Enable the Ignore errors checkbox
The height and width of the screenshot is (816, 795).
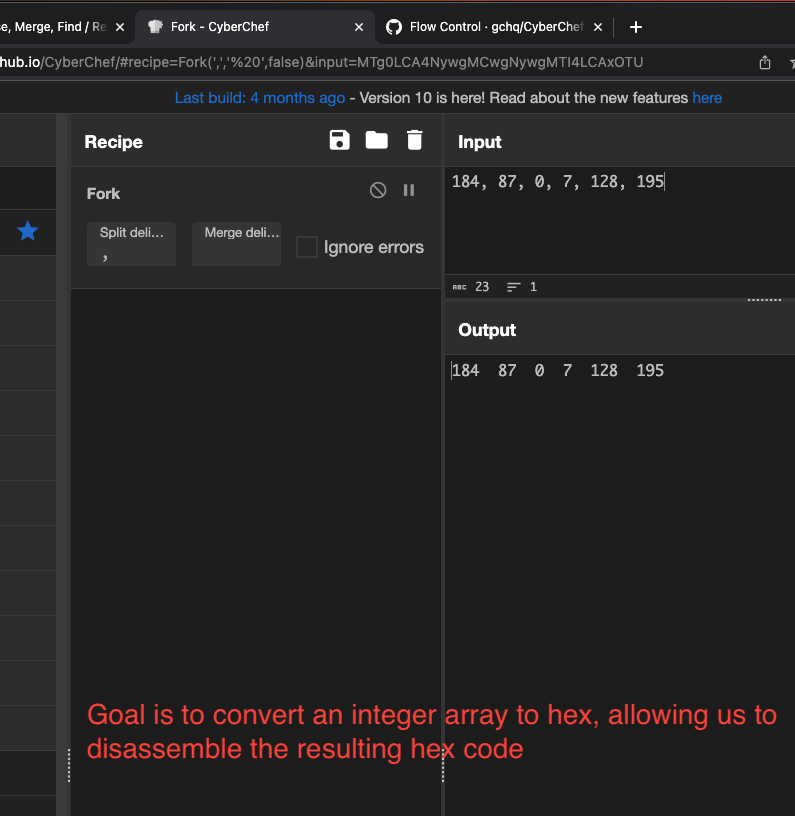point(307,247)
